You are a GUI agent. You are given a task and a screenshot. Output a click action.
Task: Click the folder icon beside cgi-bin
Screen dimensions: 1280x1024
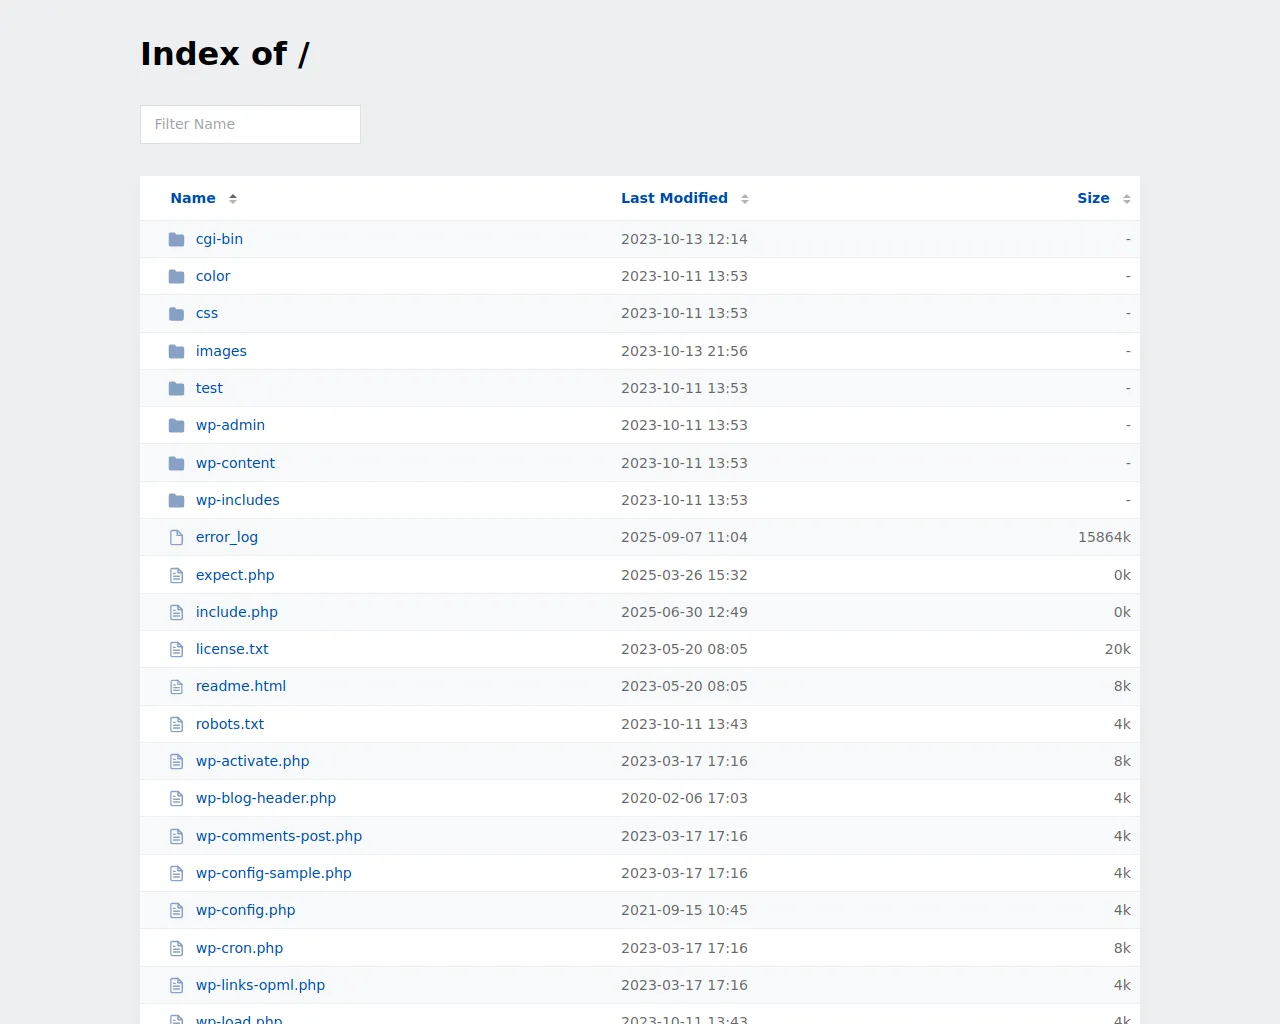click(177, 239)
